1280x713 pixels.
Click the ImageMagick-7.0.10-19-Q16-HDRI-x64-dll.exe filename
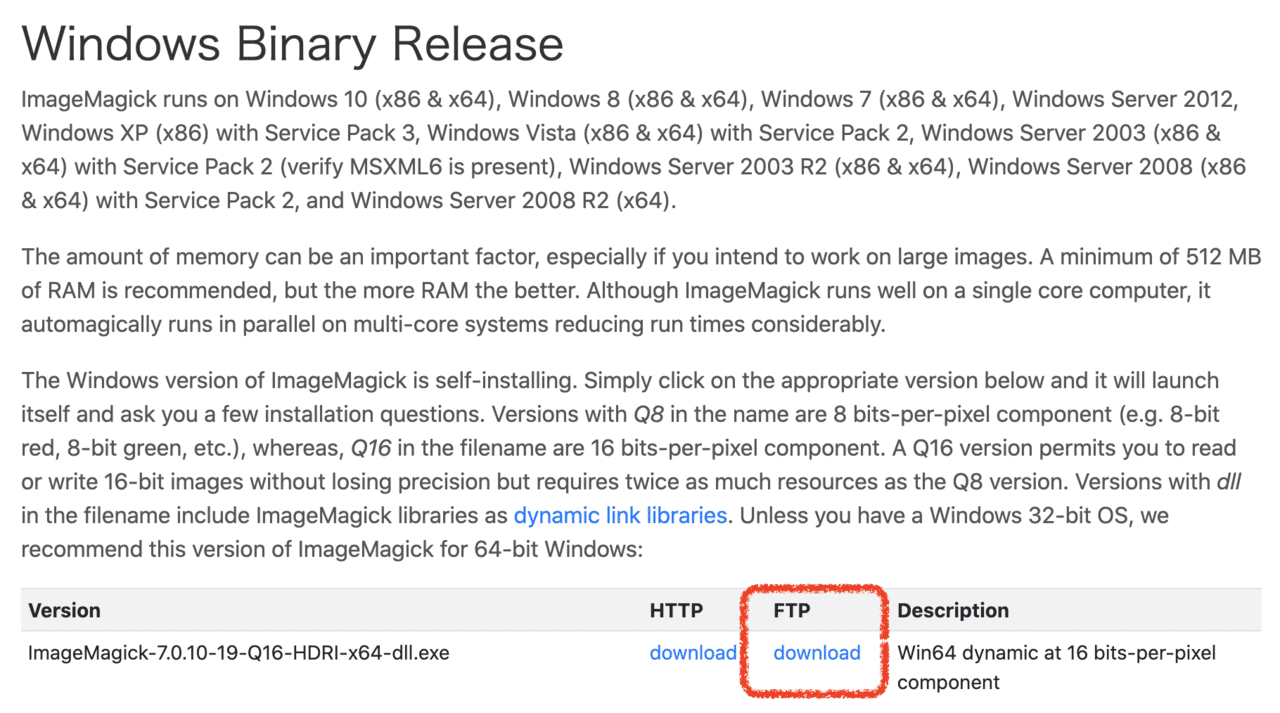point(239,653)
